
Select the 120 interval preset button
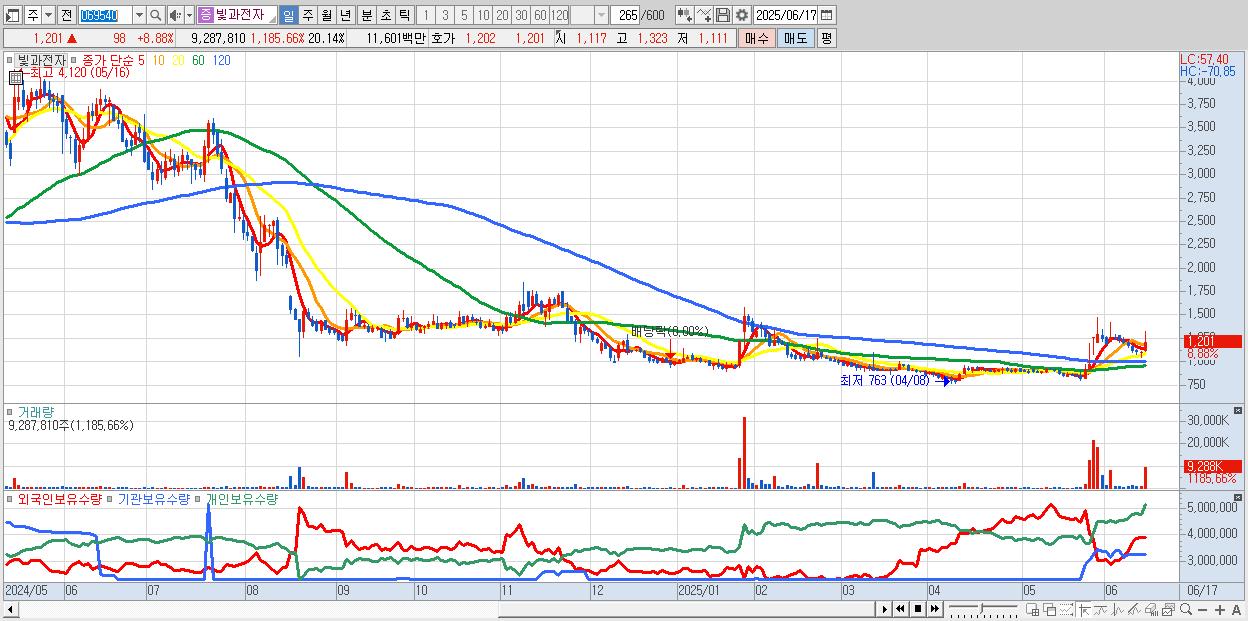(x=559, y=15)
